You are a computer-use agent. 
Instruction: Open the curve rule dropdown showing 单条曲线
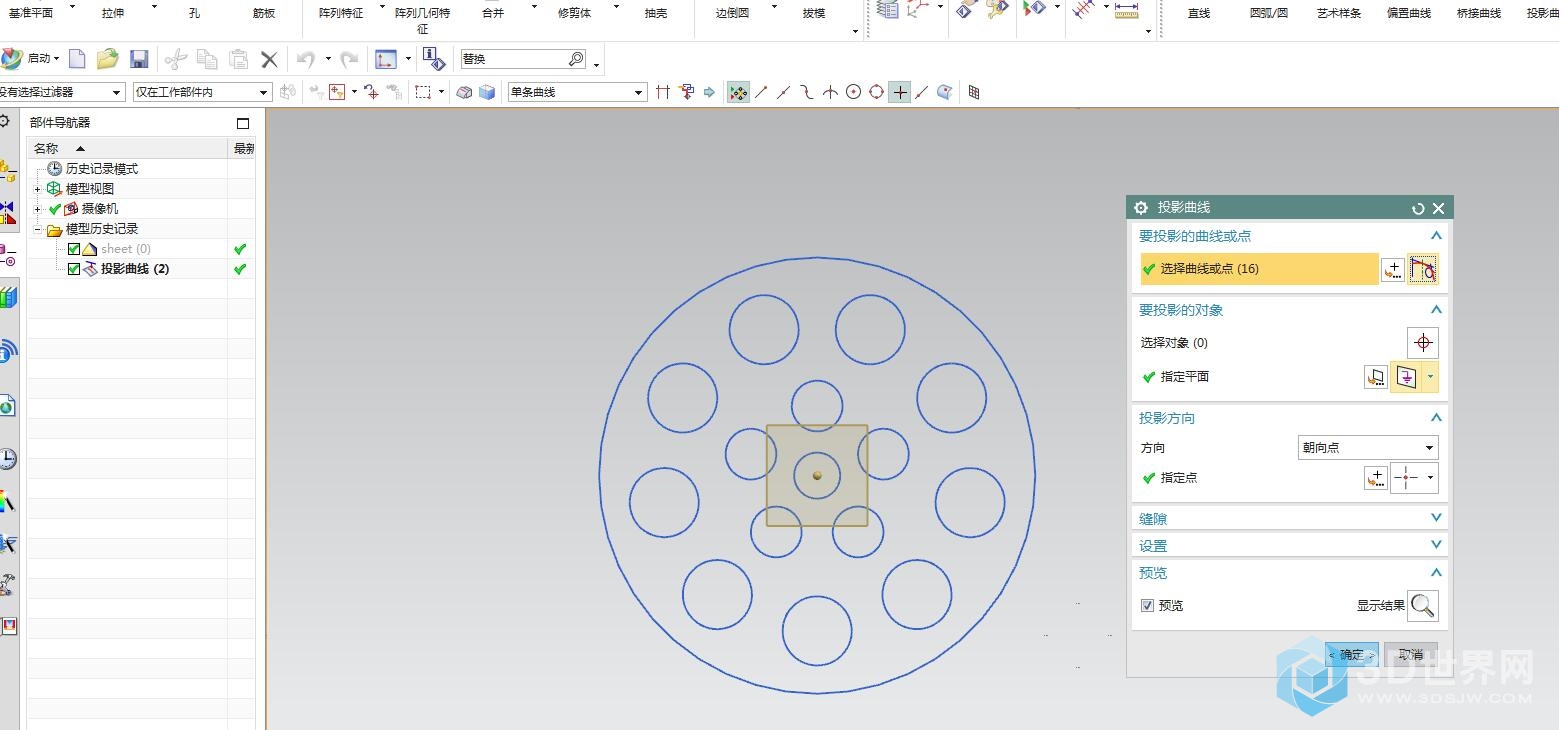coord(577,92)
